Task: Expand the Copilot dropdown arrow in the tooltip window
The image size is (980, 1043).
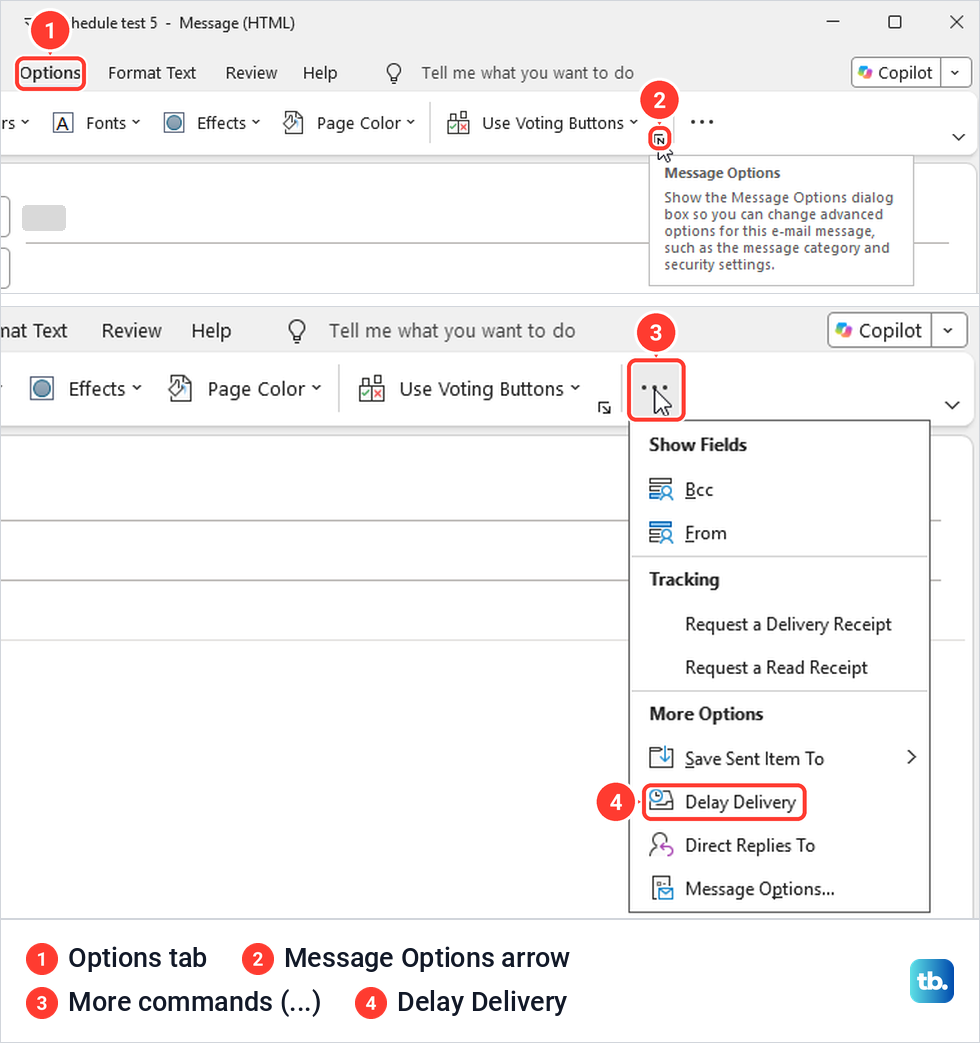Action: (955, 73)
